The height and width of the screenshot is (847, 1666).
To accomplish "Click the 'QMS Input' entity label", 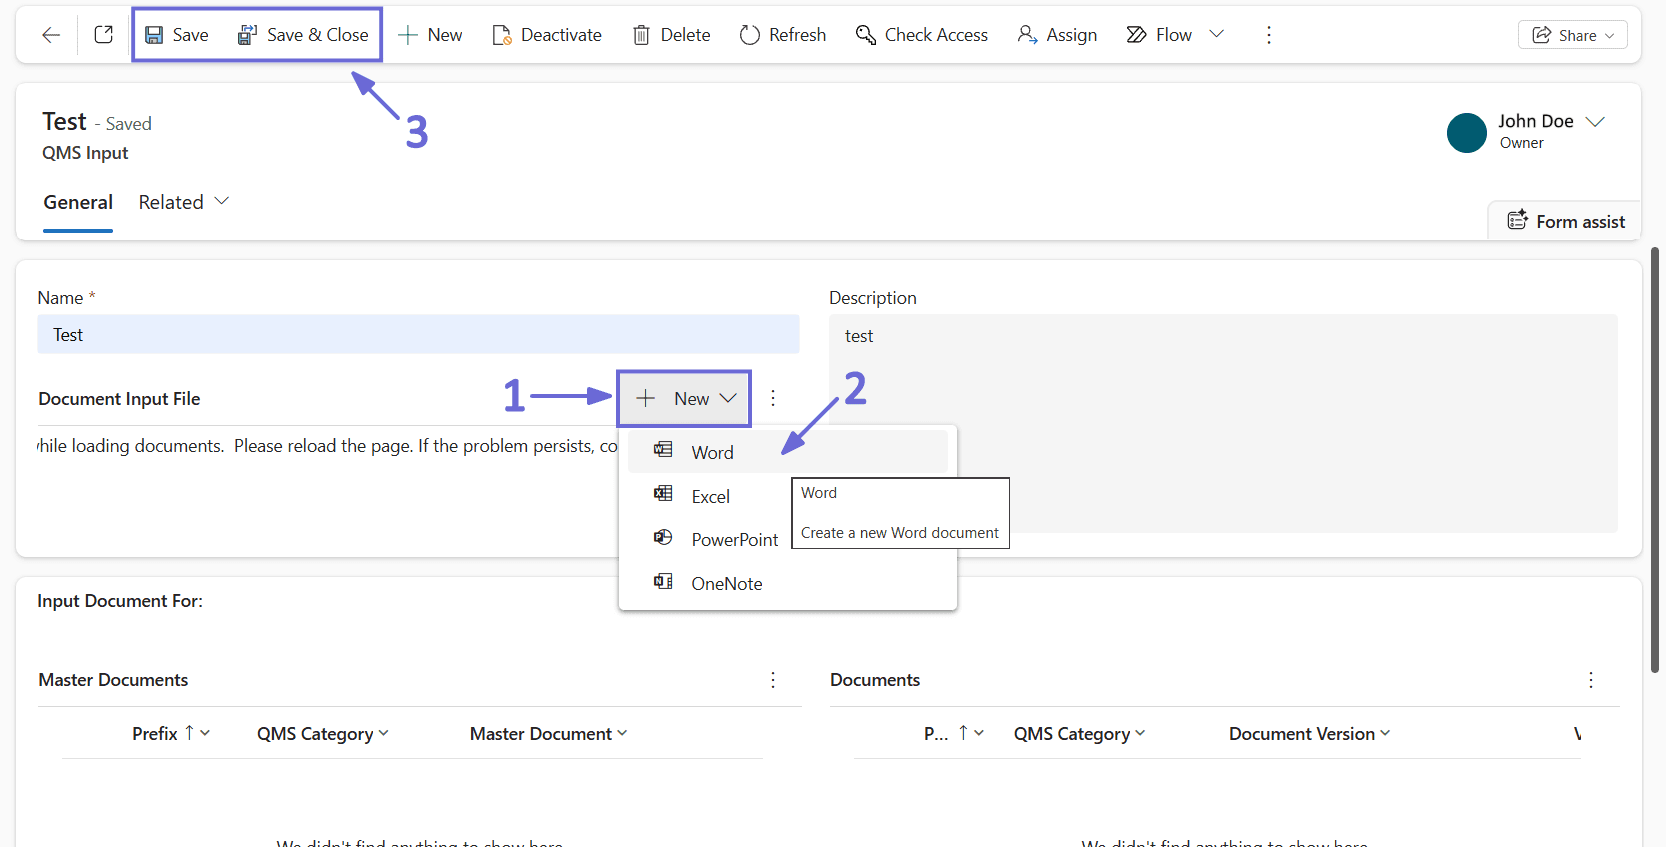I will [x=85, y=153].
